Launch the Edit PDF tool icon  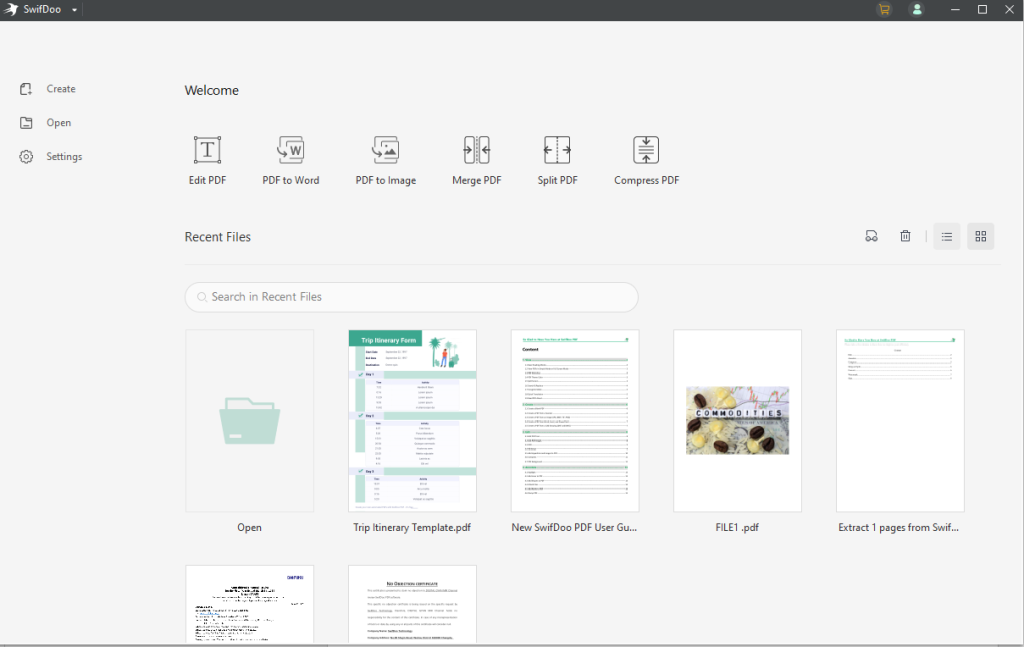pos(207,150)
